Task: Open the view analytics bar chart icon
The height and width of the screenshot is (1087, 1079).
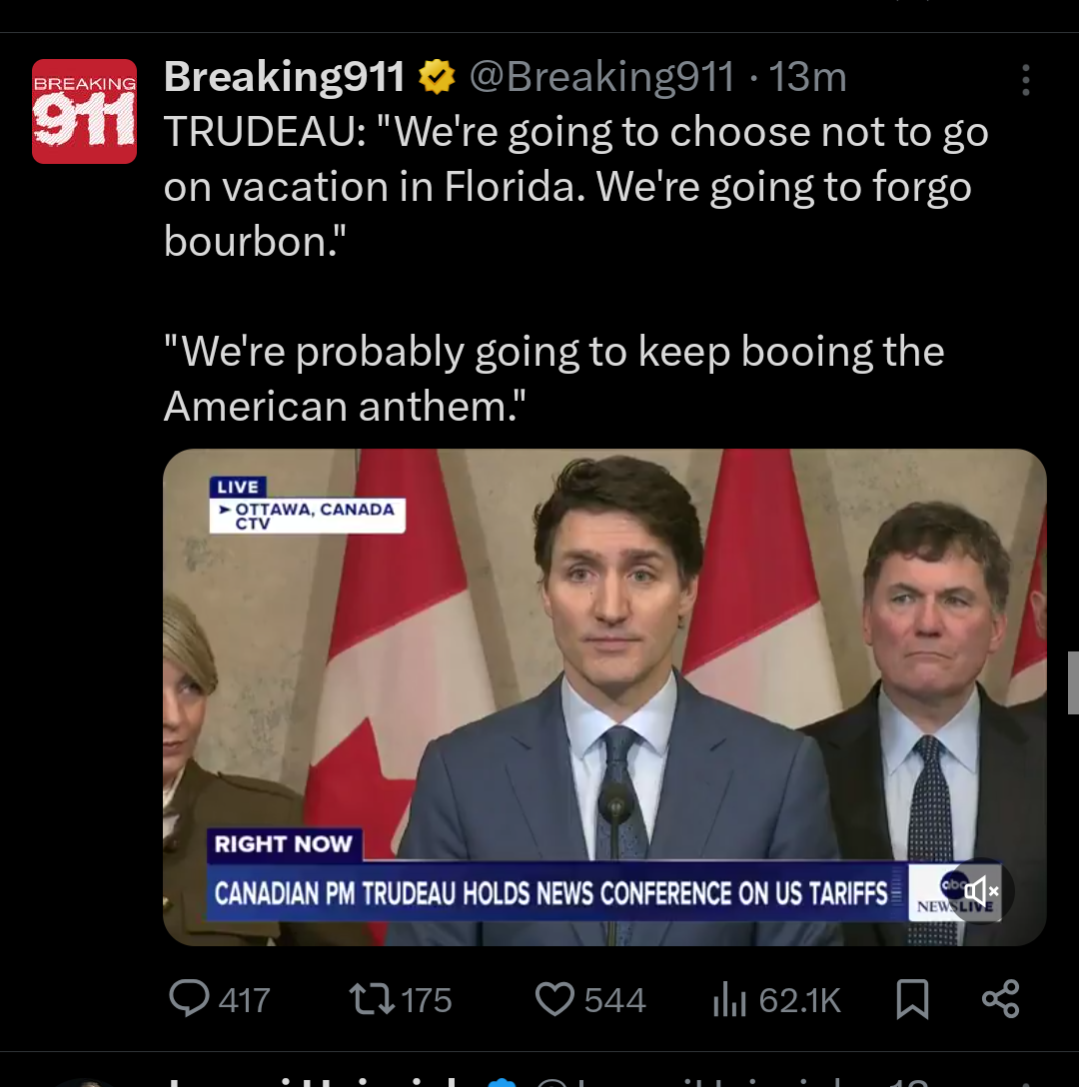Action: coord(730,998)
